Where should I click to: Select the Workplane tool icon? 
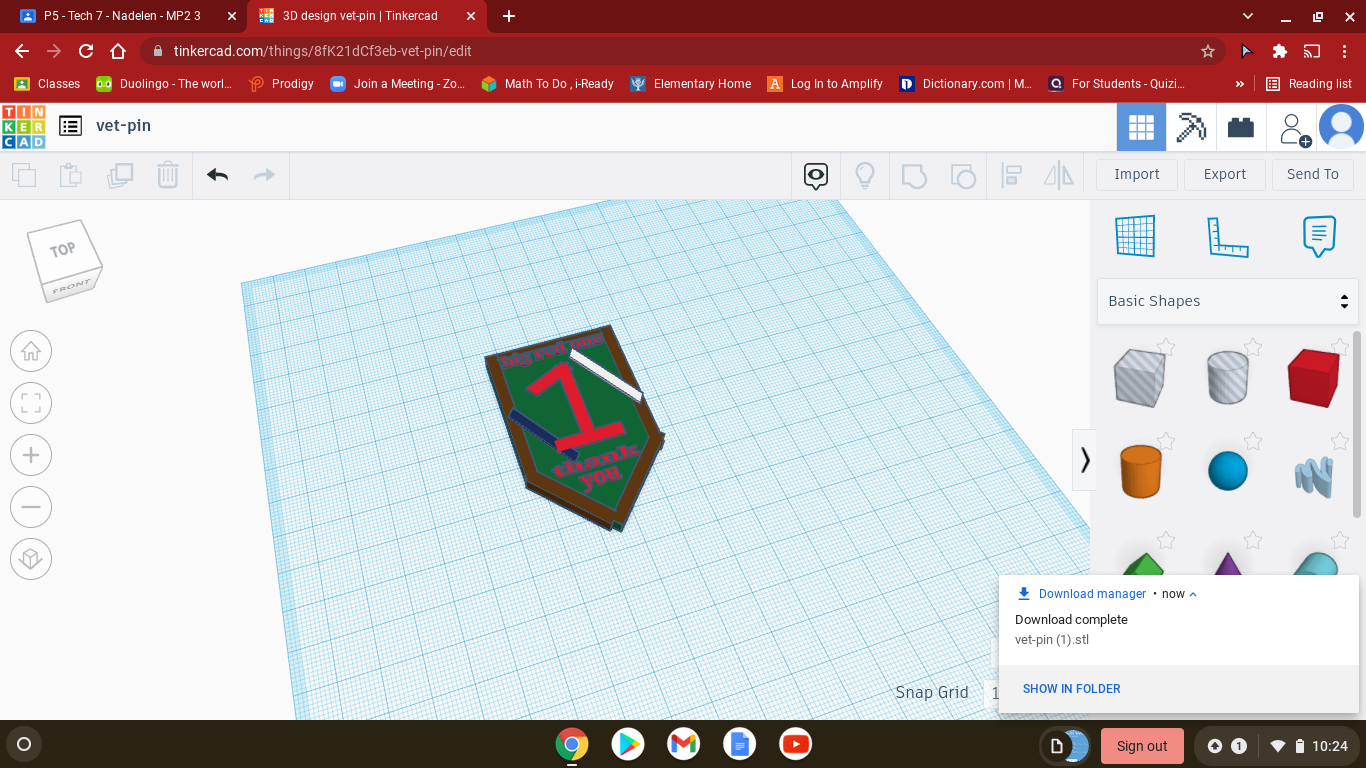(1135, 236)
